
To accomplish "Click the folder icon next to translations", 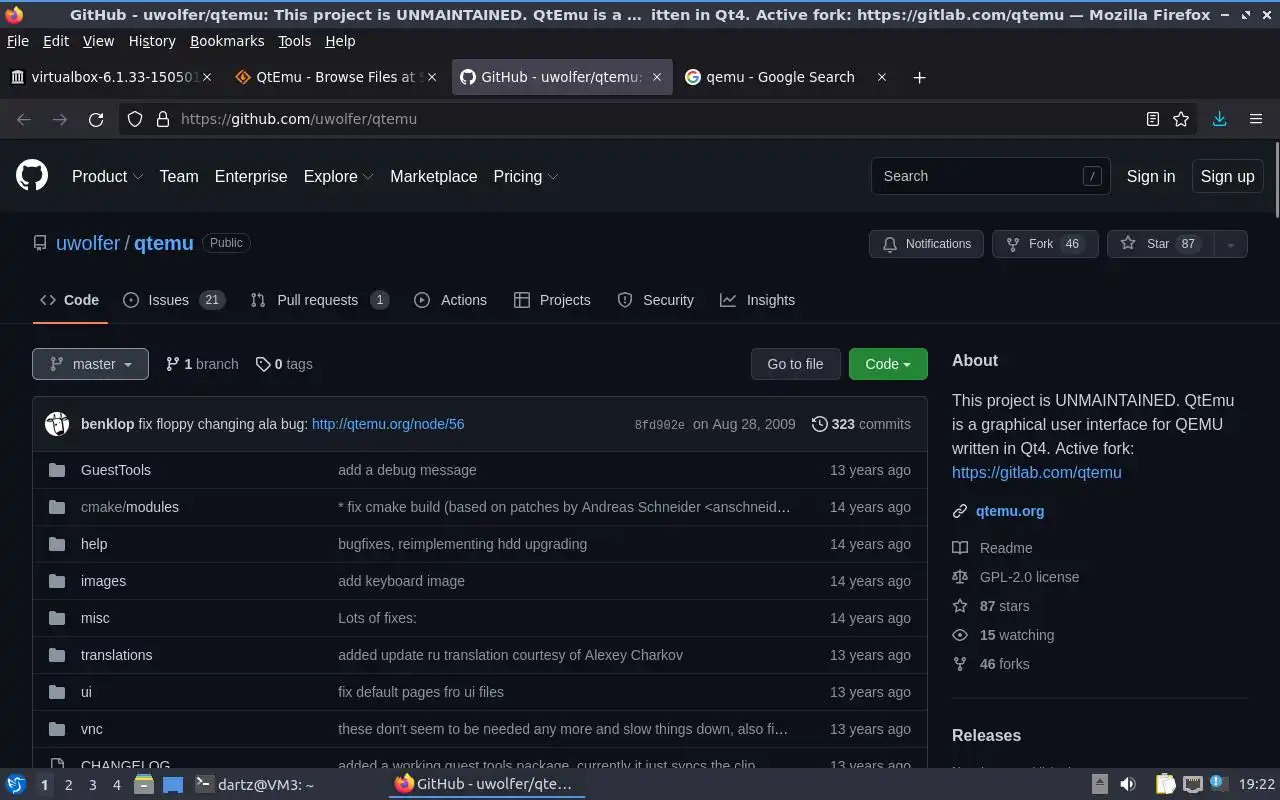I will (x=57, y=655).
